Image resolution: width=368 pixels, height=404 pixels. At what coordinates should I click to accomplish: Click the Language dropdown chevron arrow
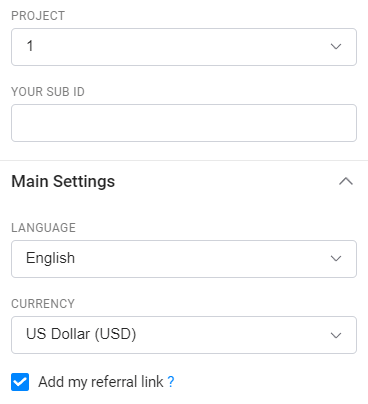click(336, 258)
